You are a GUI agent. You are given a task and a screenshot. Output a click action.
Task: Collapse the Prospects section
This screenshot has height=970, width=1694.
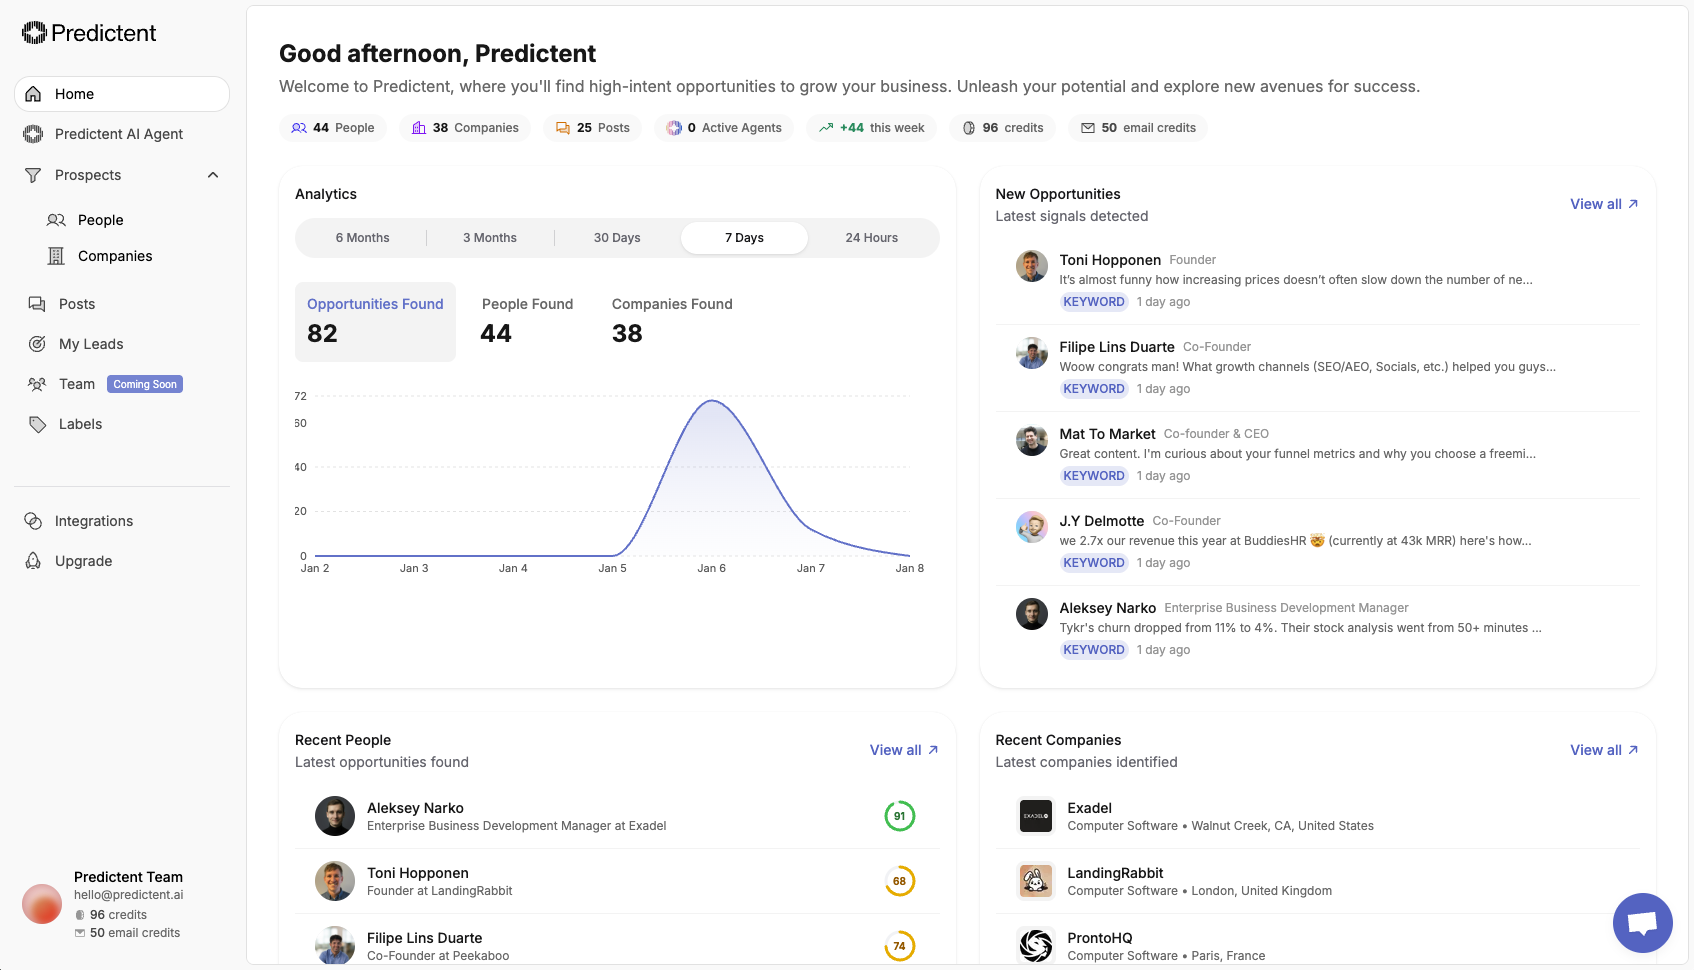[212, 174]
